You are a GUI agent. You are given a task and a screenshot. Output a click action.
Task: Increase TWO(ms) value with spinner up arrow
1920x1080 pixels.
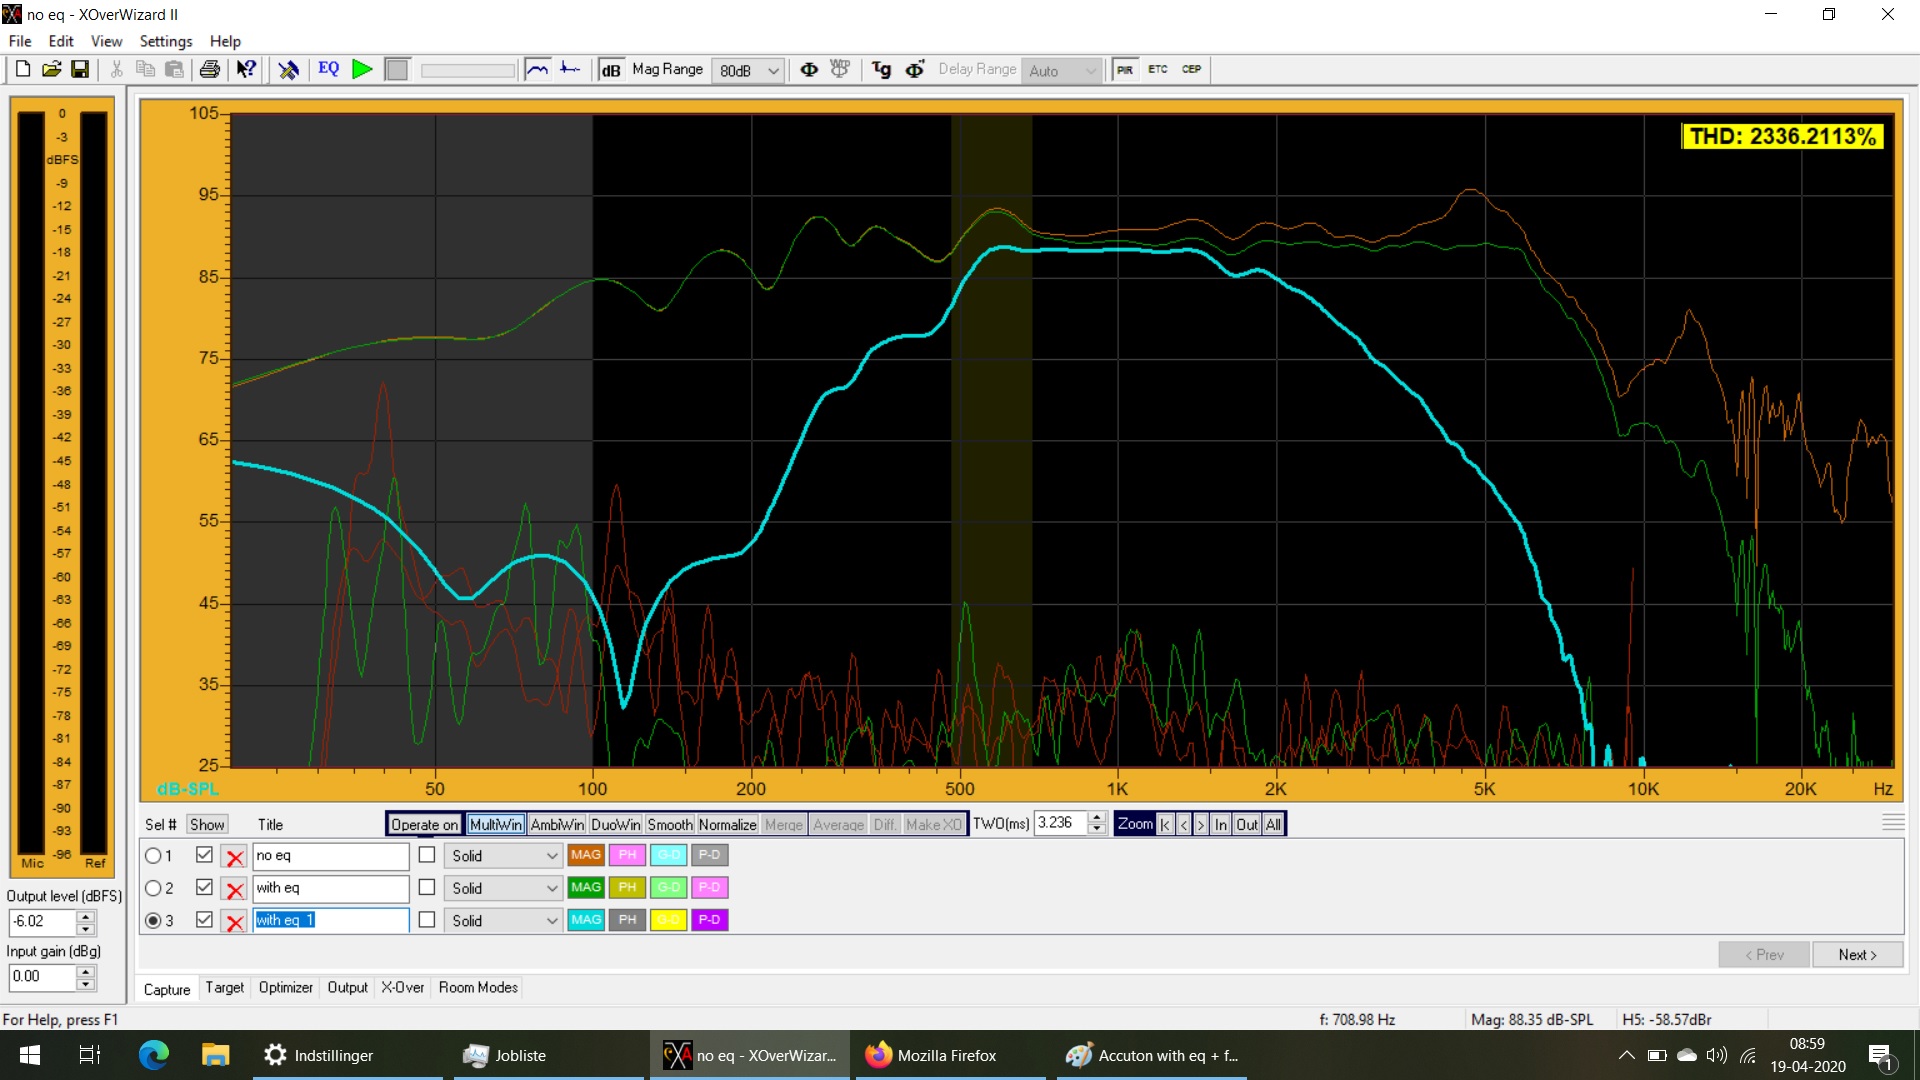click(x=1097, y=818)
